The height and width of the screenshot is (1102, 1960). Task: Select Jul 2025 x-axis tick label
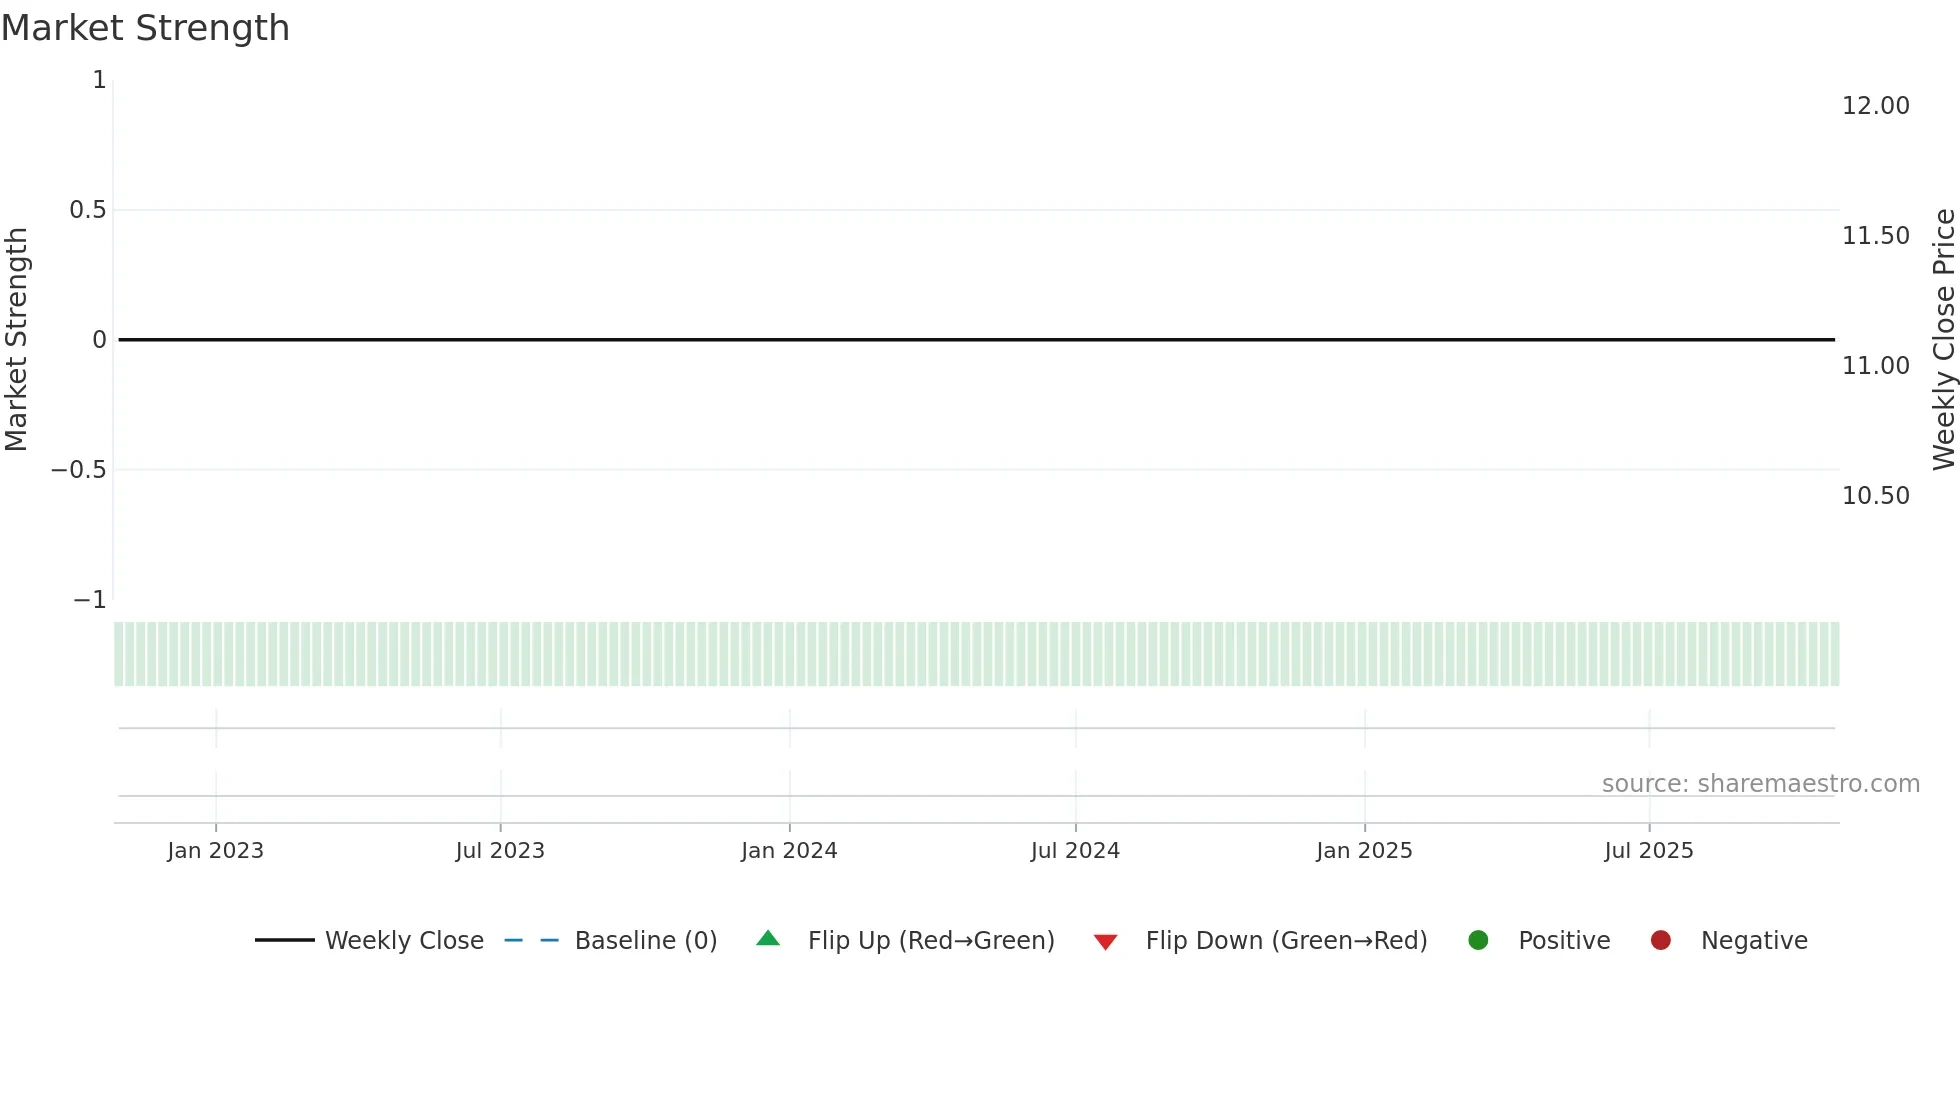[x=1649, y=851]
